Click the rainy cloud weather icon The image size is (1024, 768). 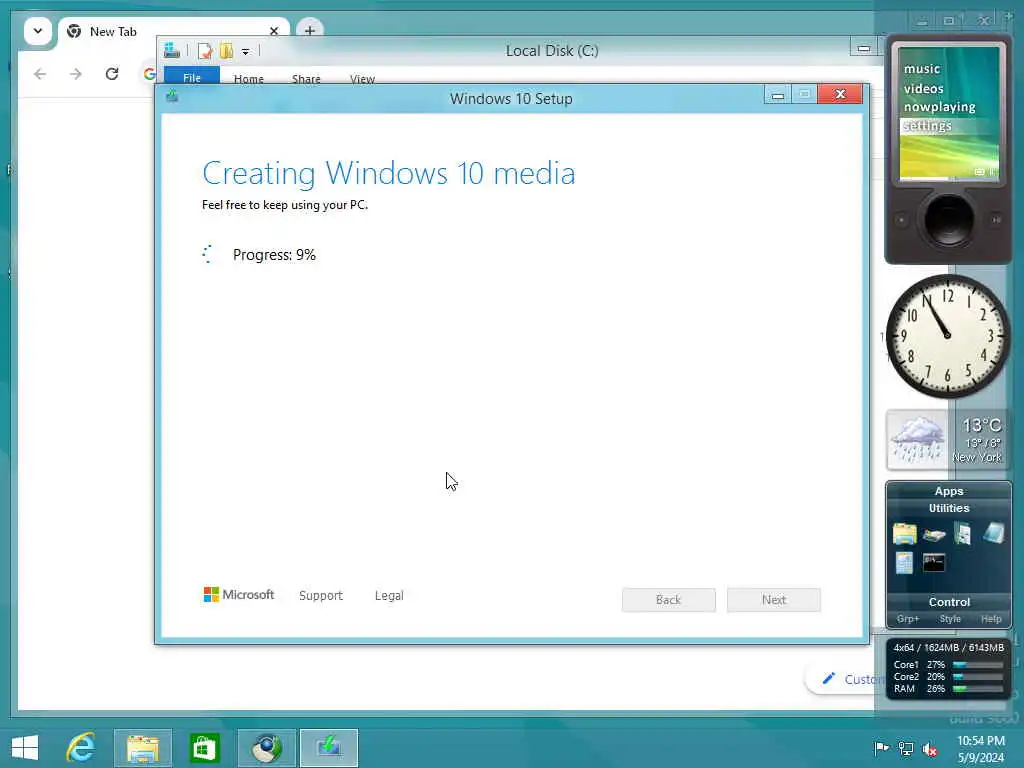pos(918,440)
